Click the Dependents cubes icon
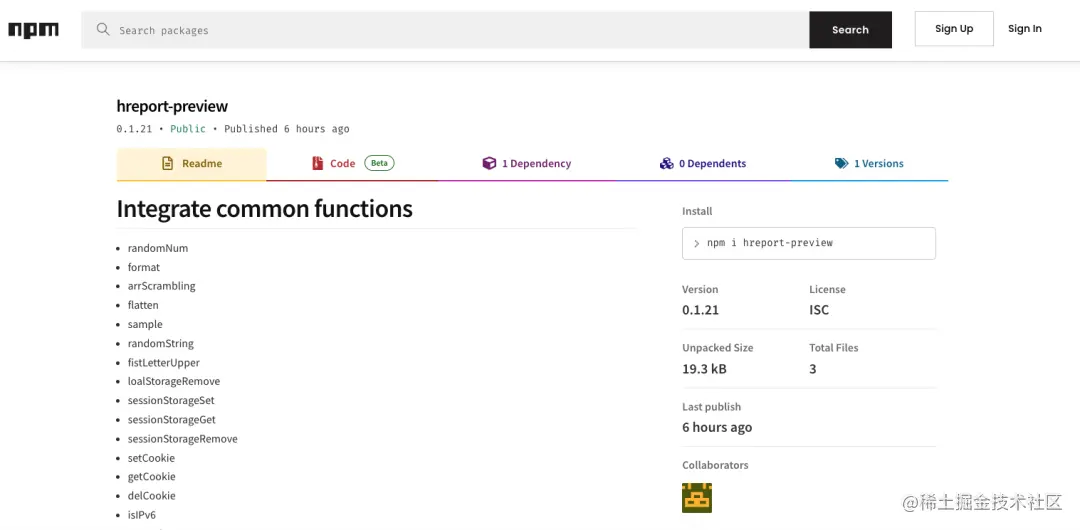The width and height of the screenshot is (1080, 530). pyautogui.click(x=666, y=163)
